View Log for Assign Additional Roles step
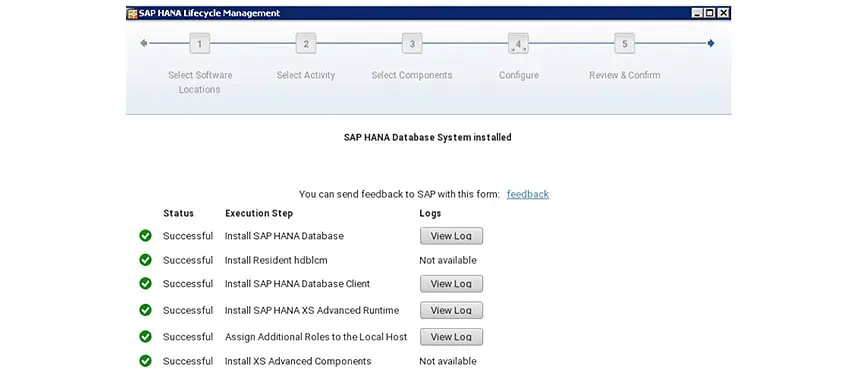855x375 pixels. [451, 337]
